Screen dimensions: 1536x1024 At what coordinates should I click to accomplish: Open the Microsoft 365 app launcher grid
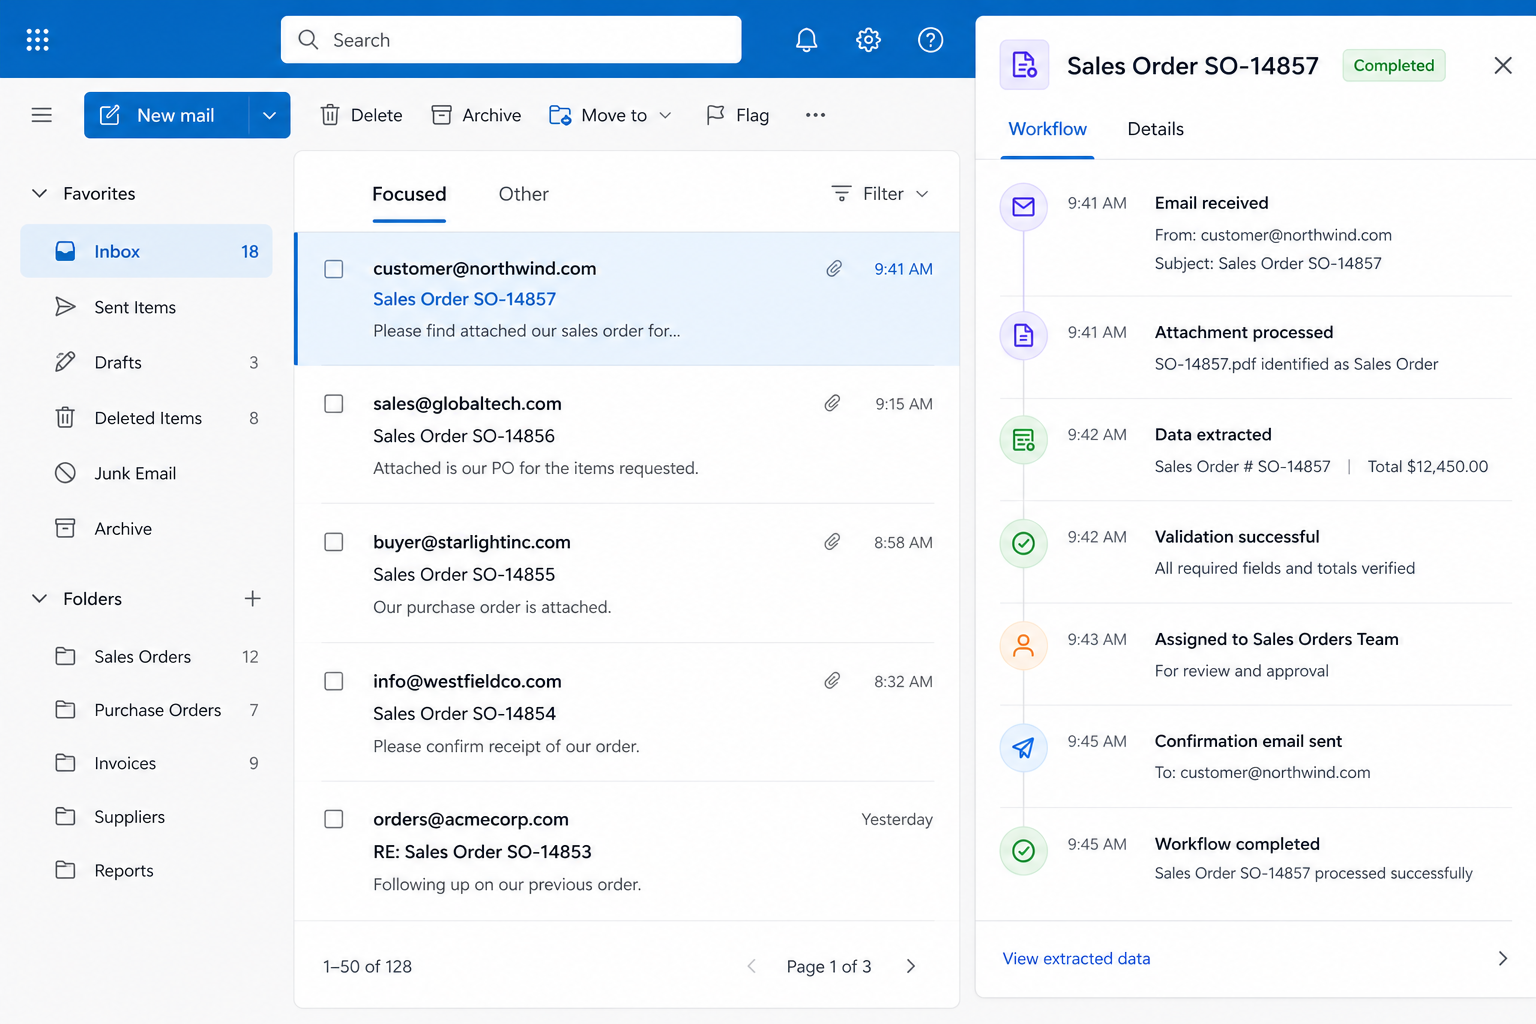click(37, 39)
